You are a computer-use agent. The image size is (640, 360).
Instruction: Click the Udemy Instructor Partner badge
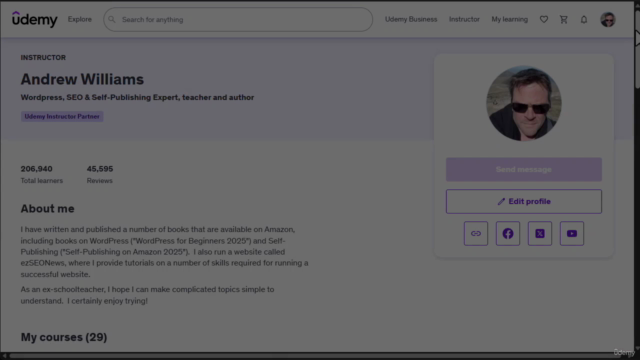[x=62, y=116]
